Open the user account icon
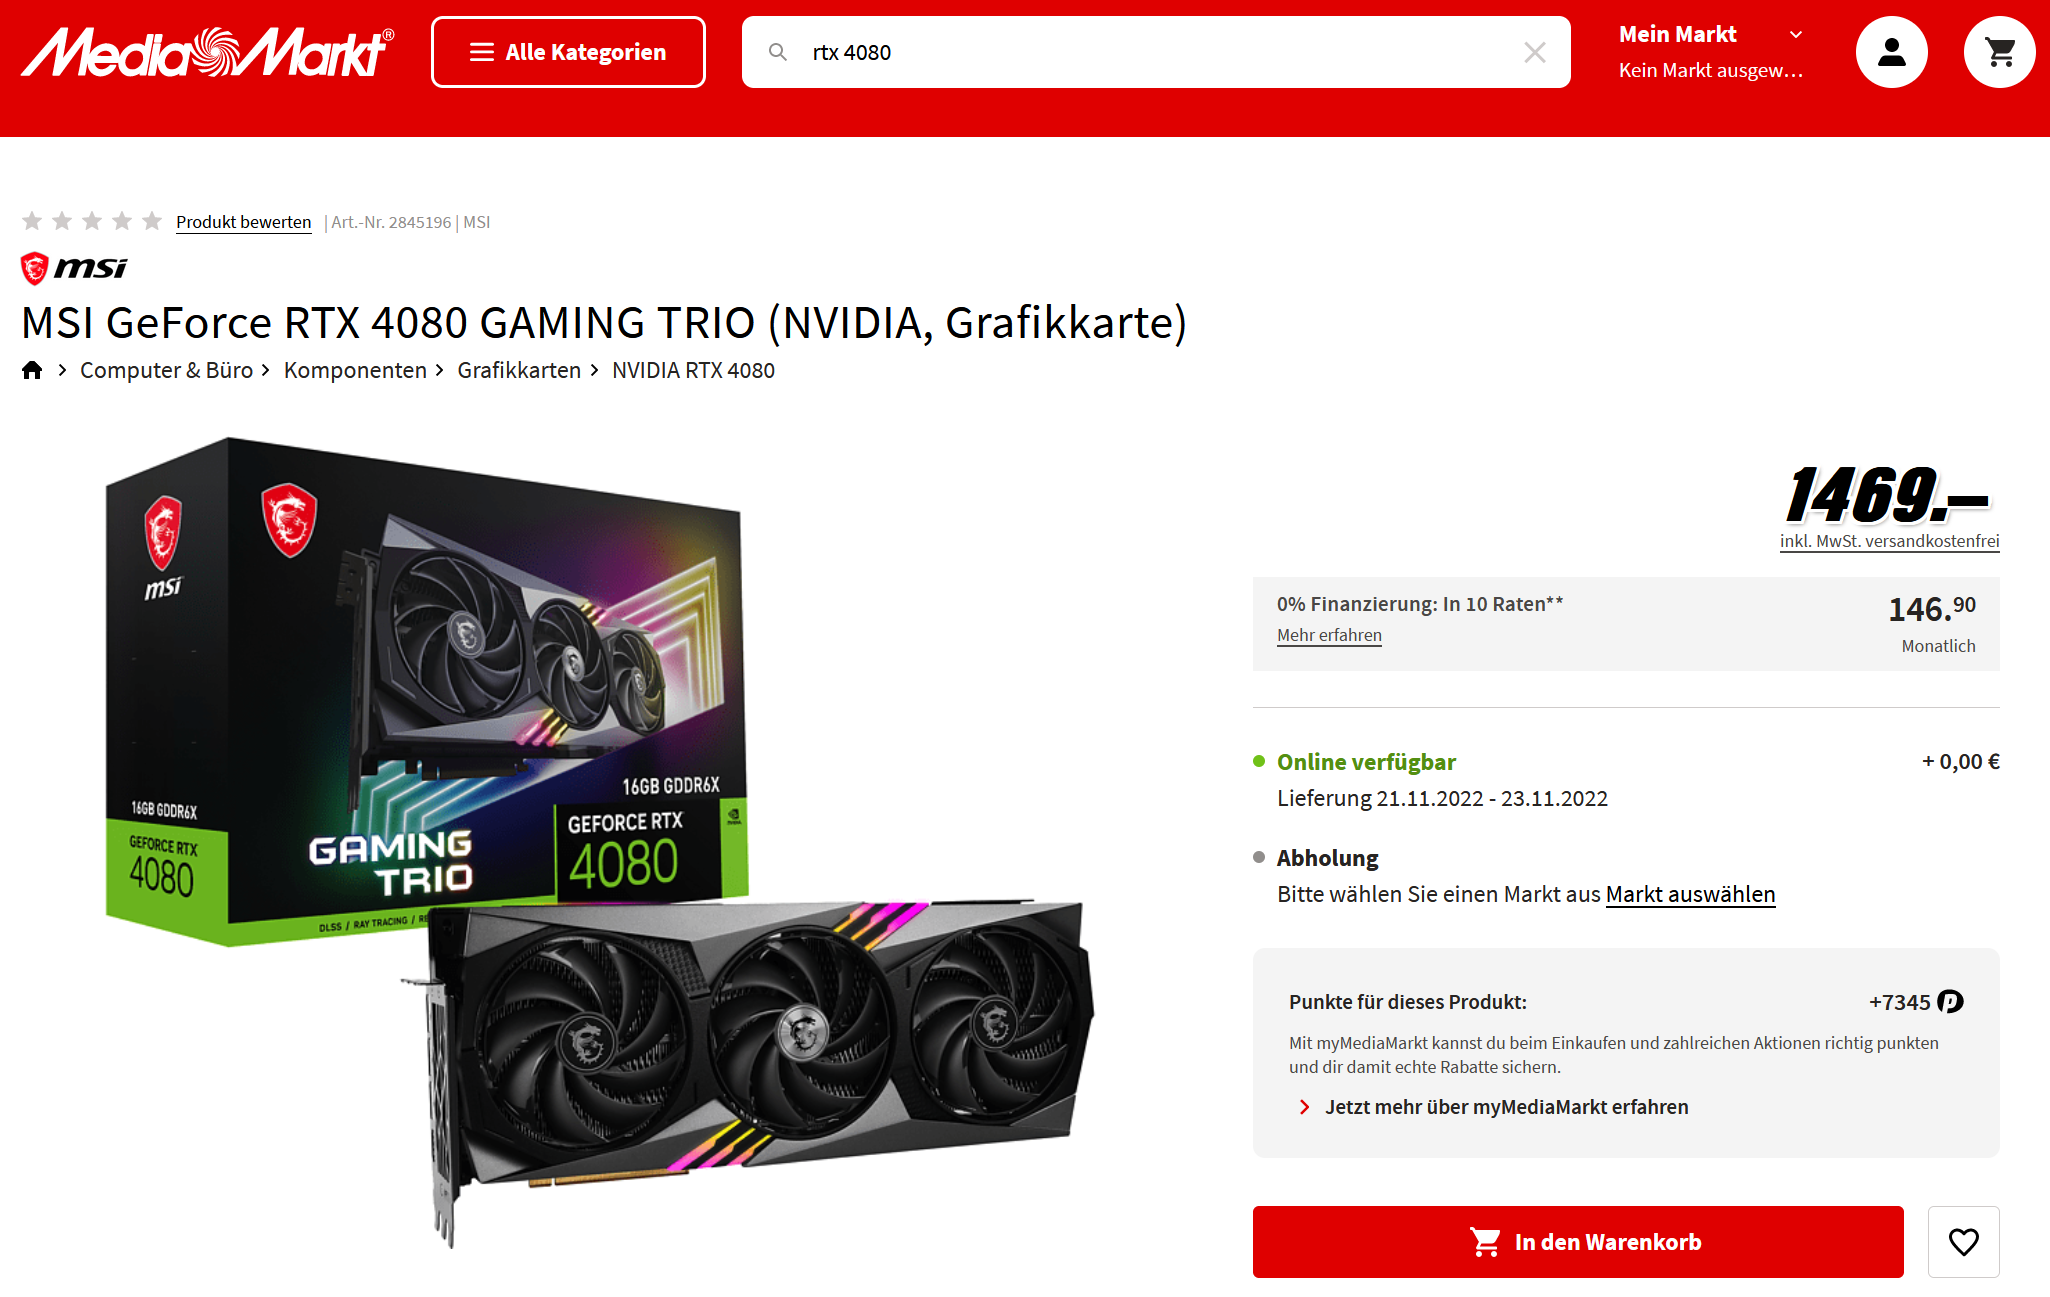The image size is (2050, 1297). pos(1891,52)
